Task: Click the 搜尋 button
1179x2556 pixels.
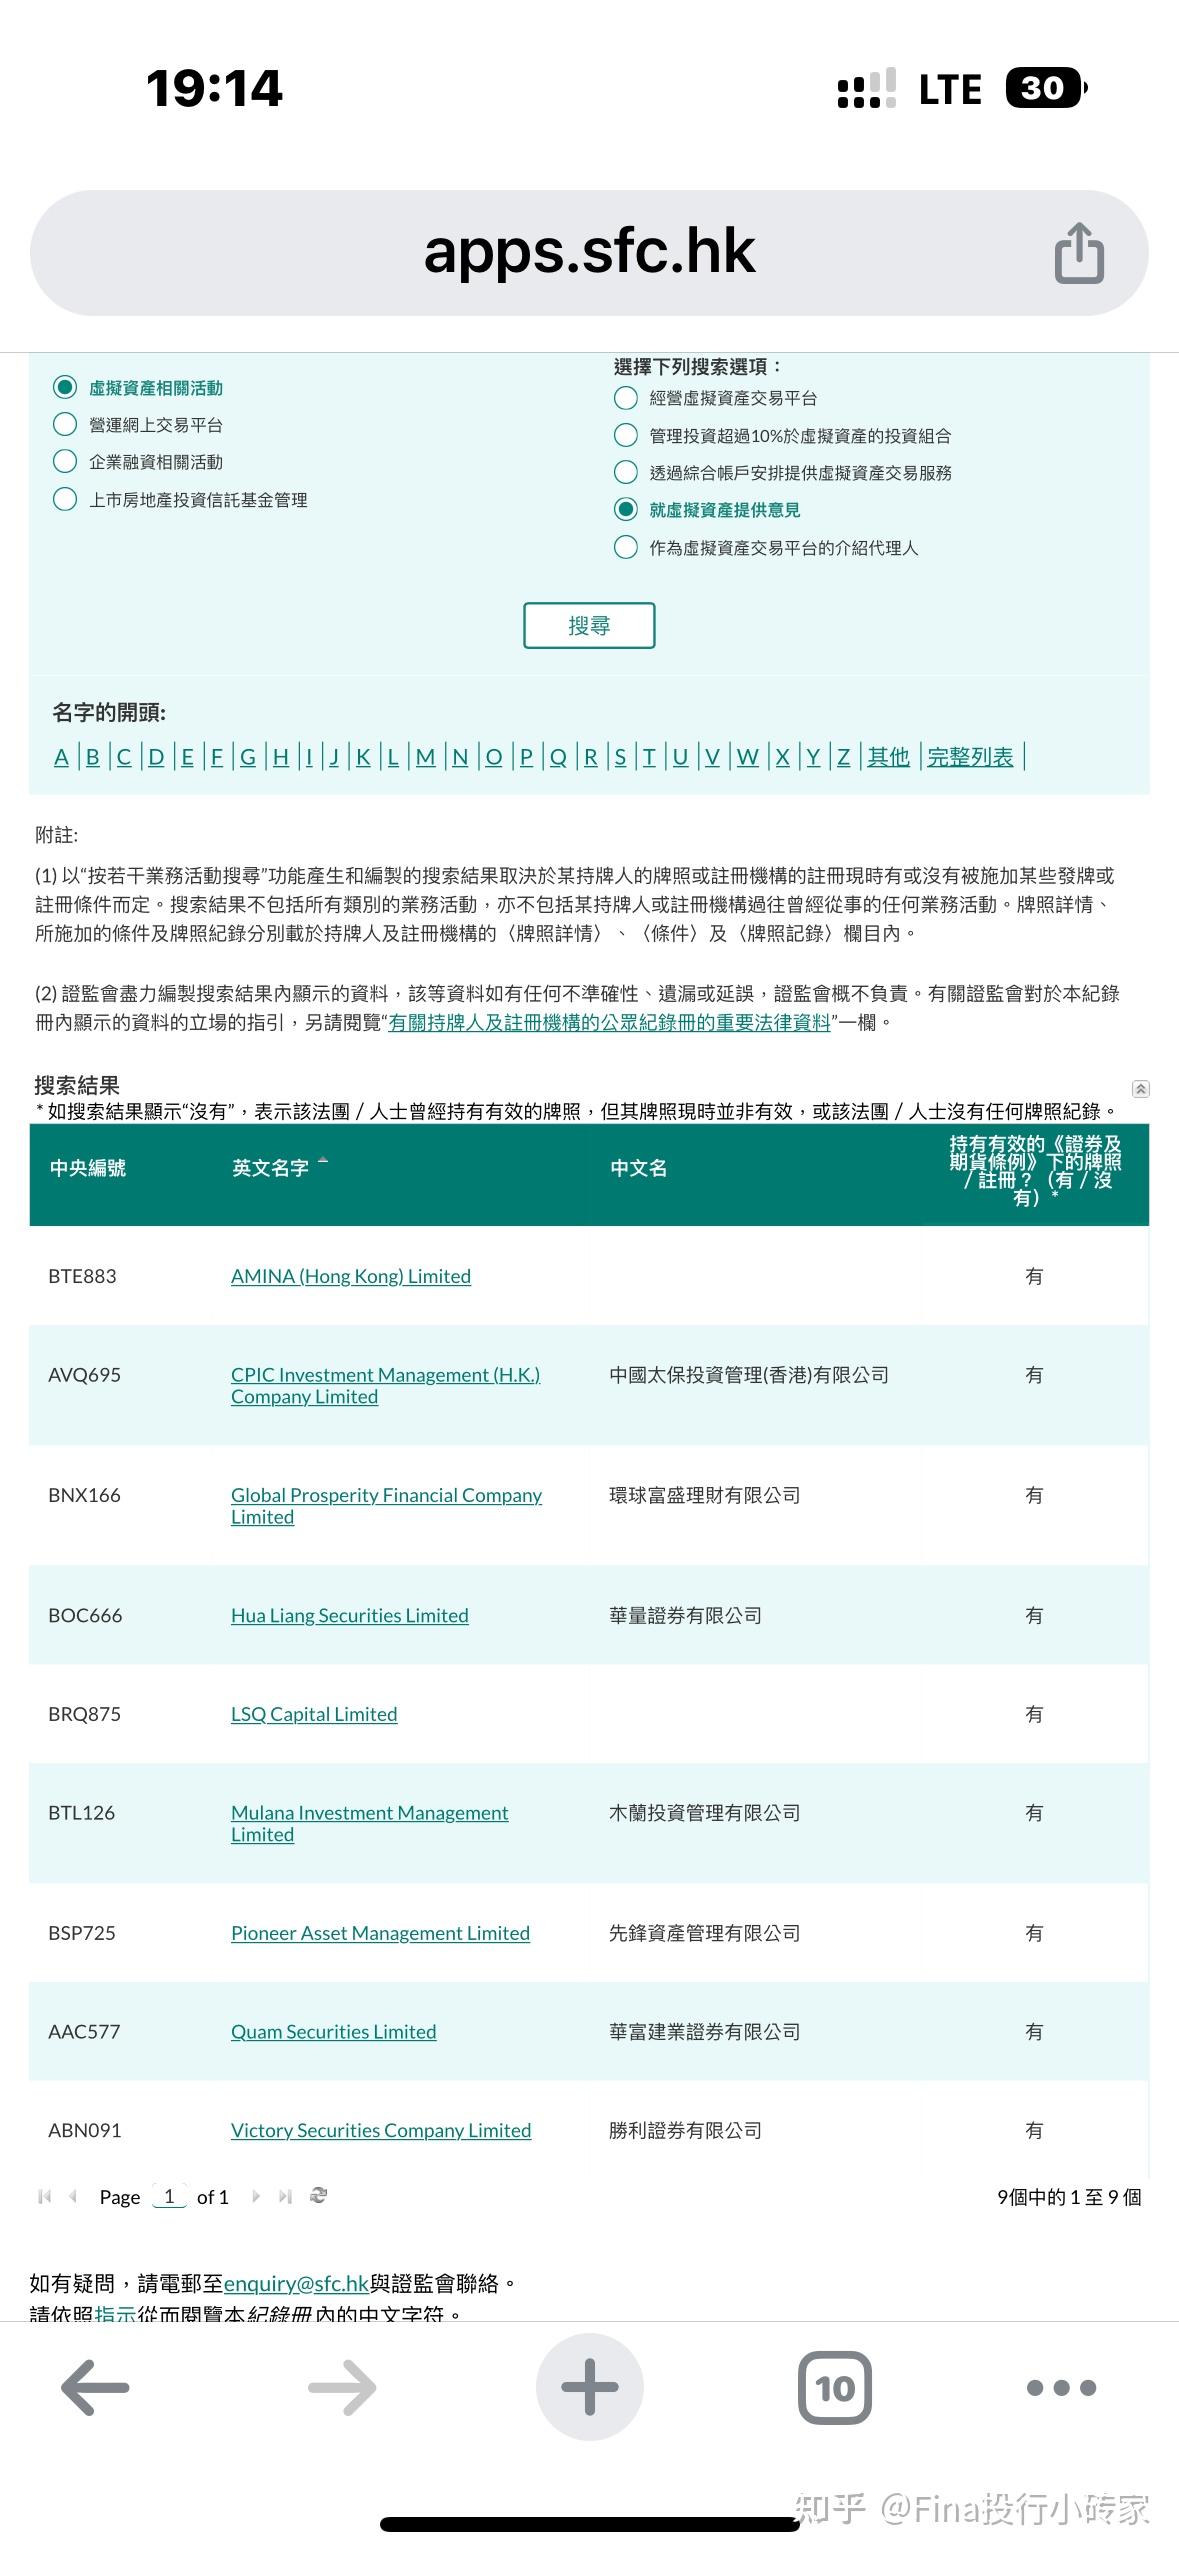Action: point(589,625)
